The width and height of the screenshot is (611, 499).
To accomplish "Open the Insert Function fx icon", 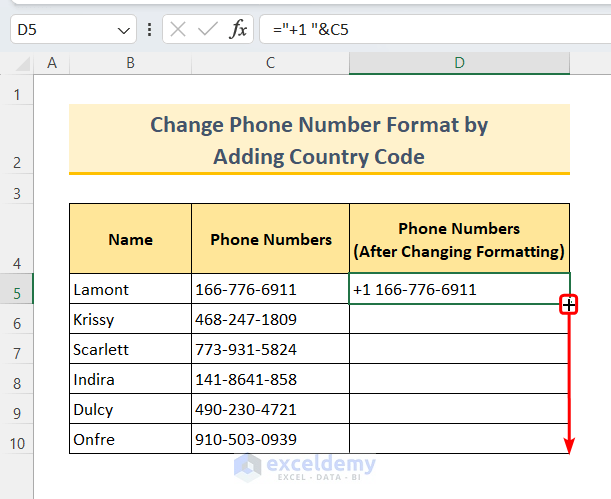I will click(238, 29).
